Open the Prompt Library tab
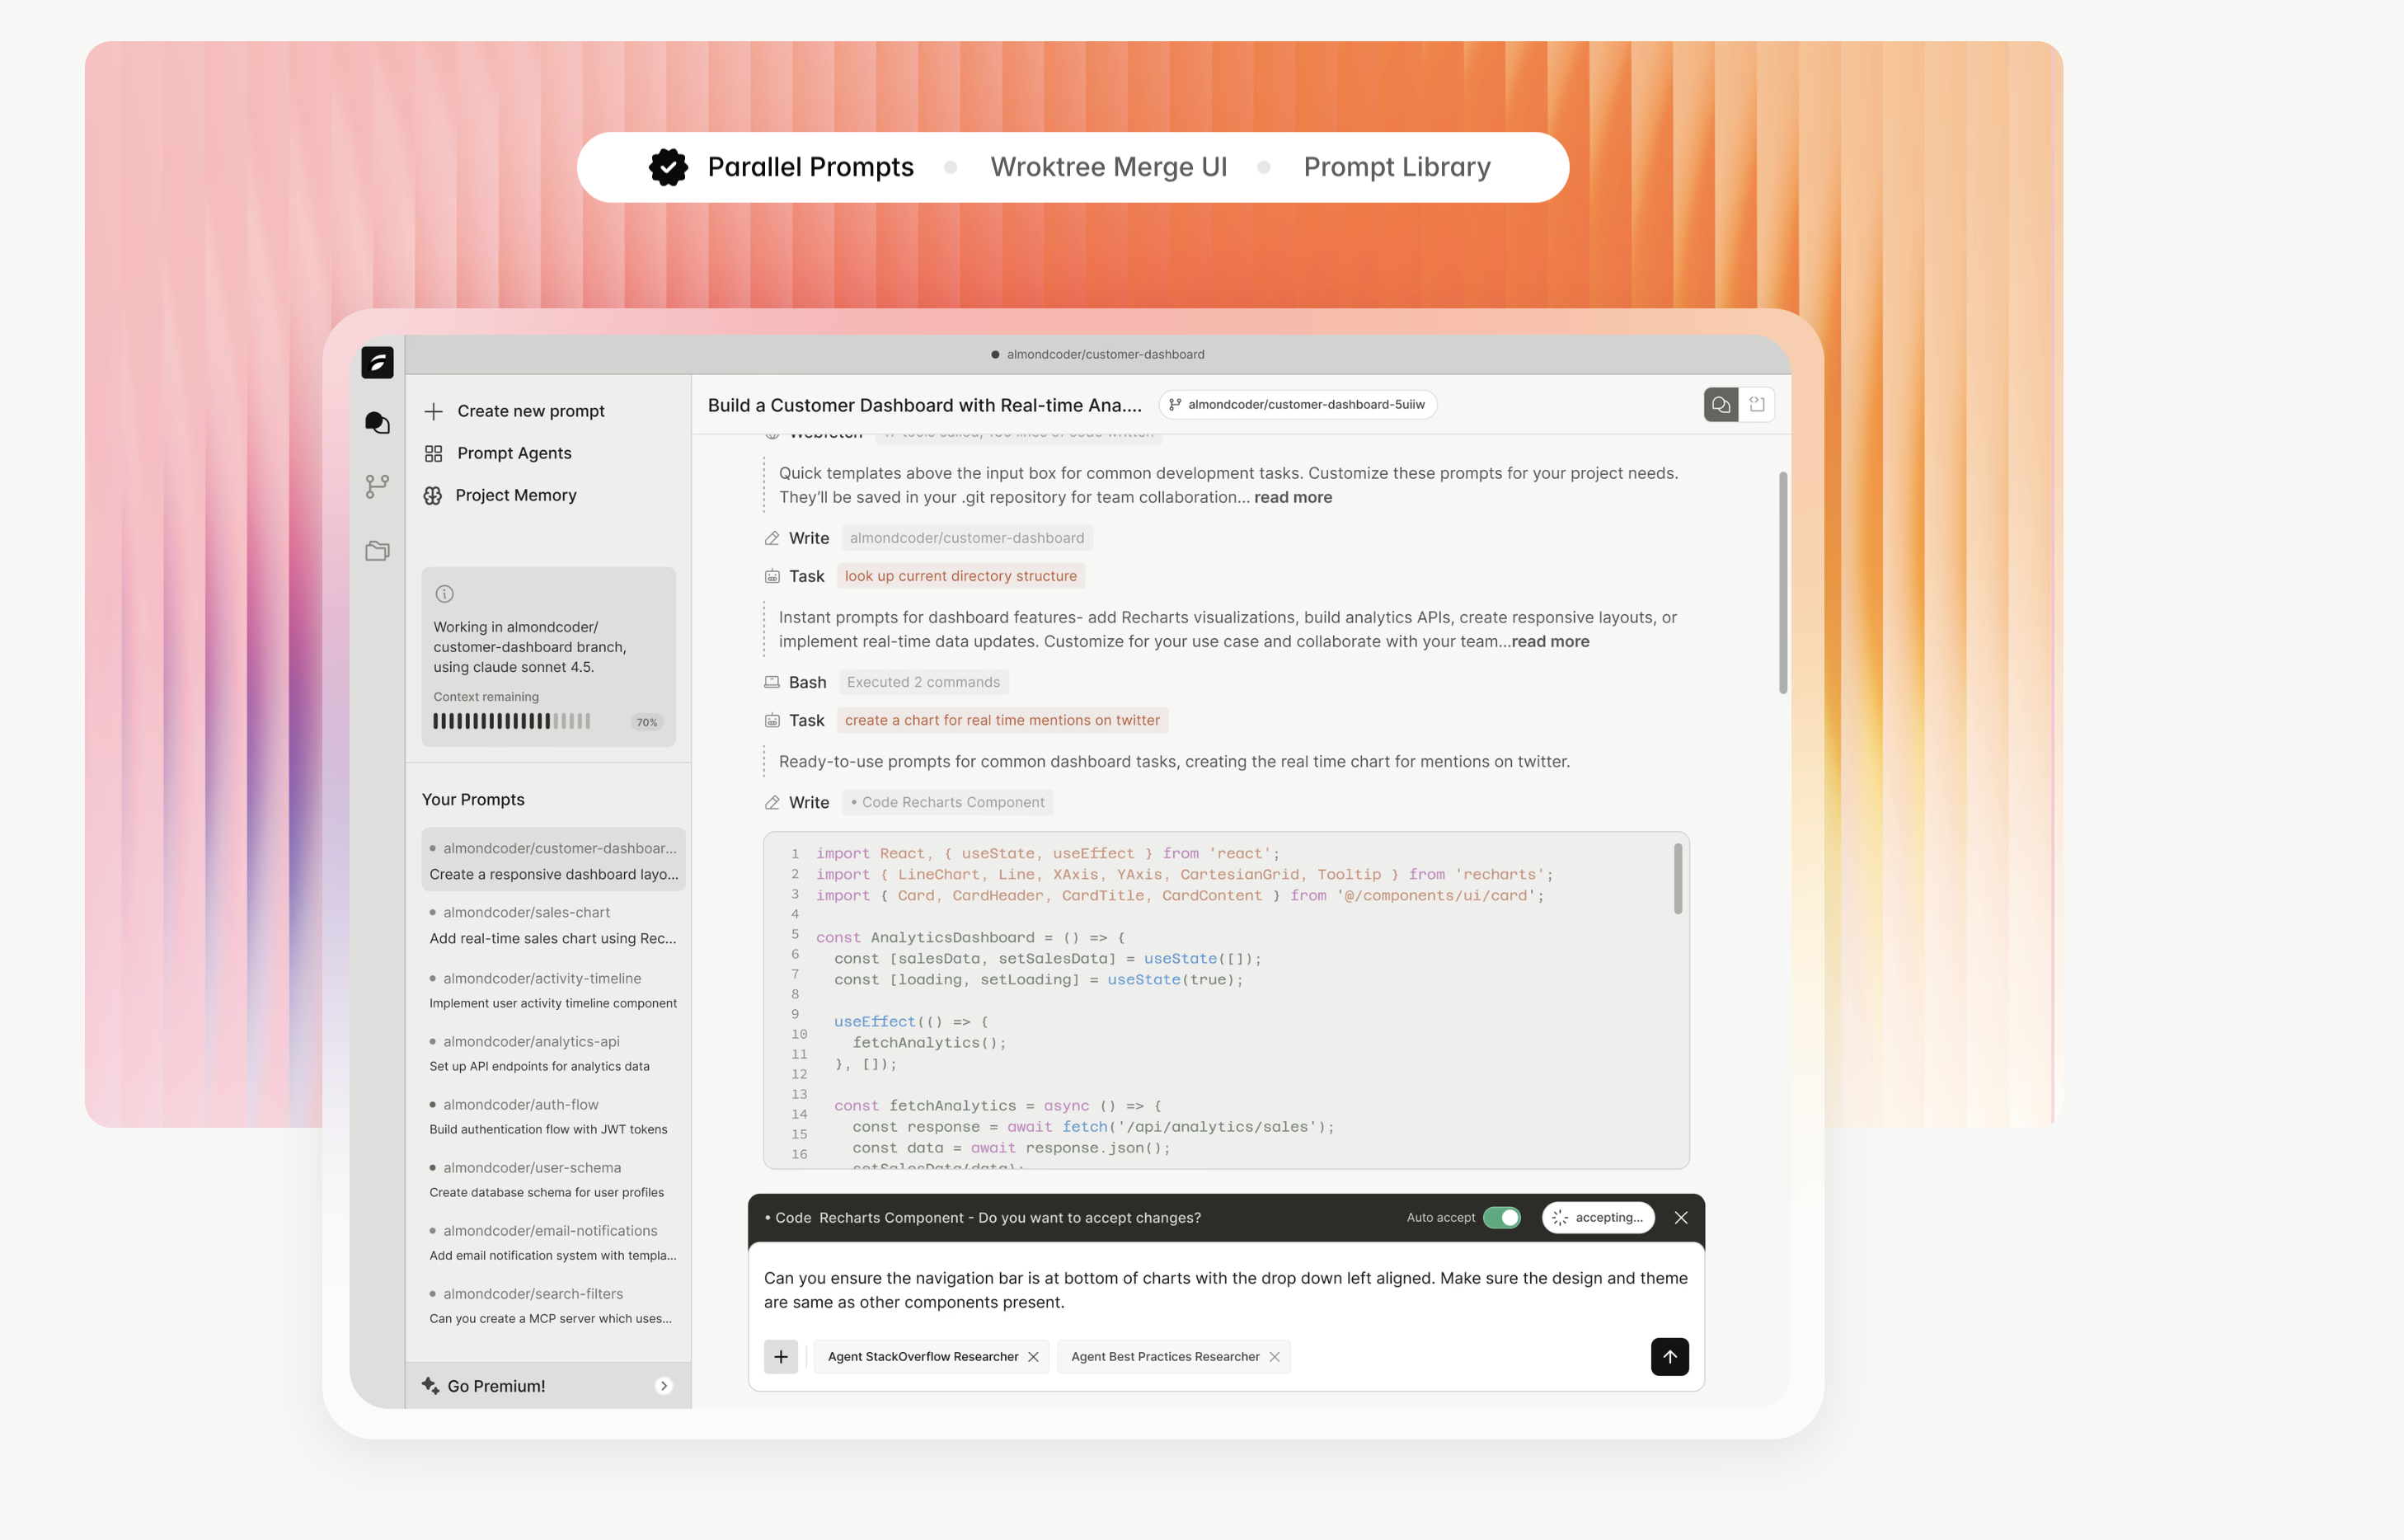The image size is (2404, 1540). point(1396,167)
